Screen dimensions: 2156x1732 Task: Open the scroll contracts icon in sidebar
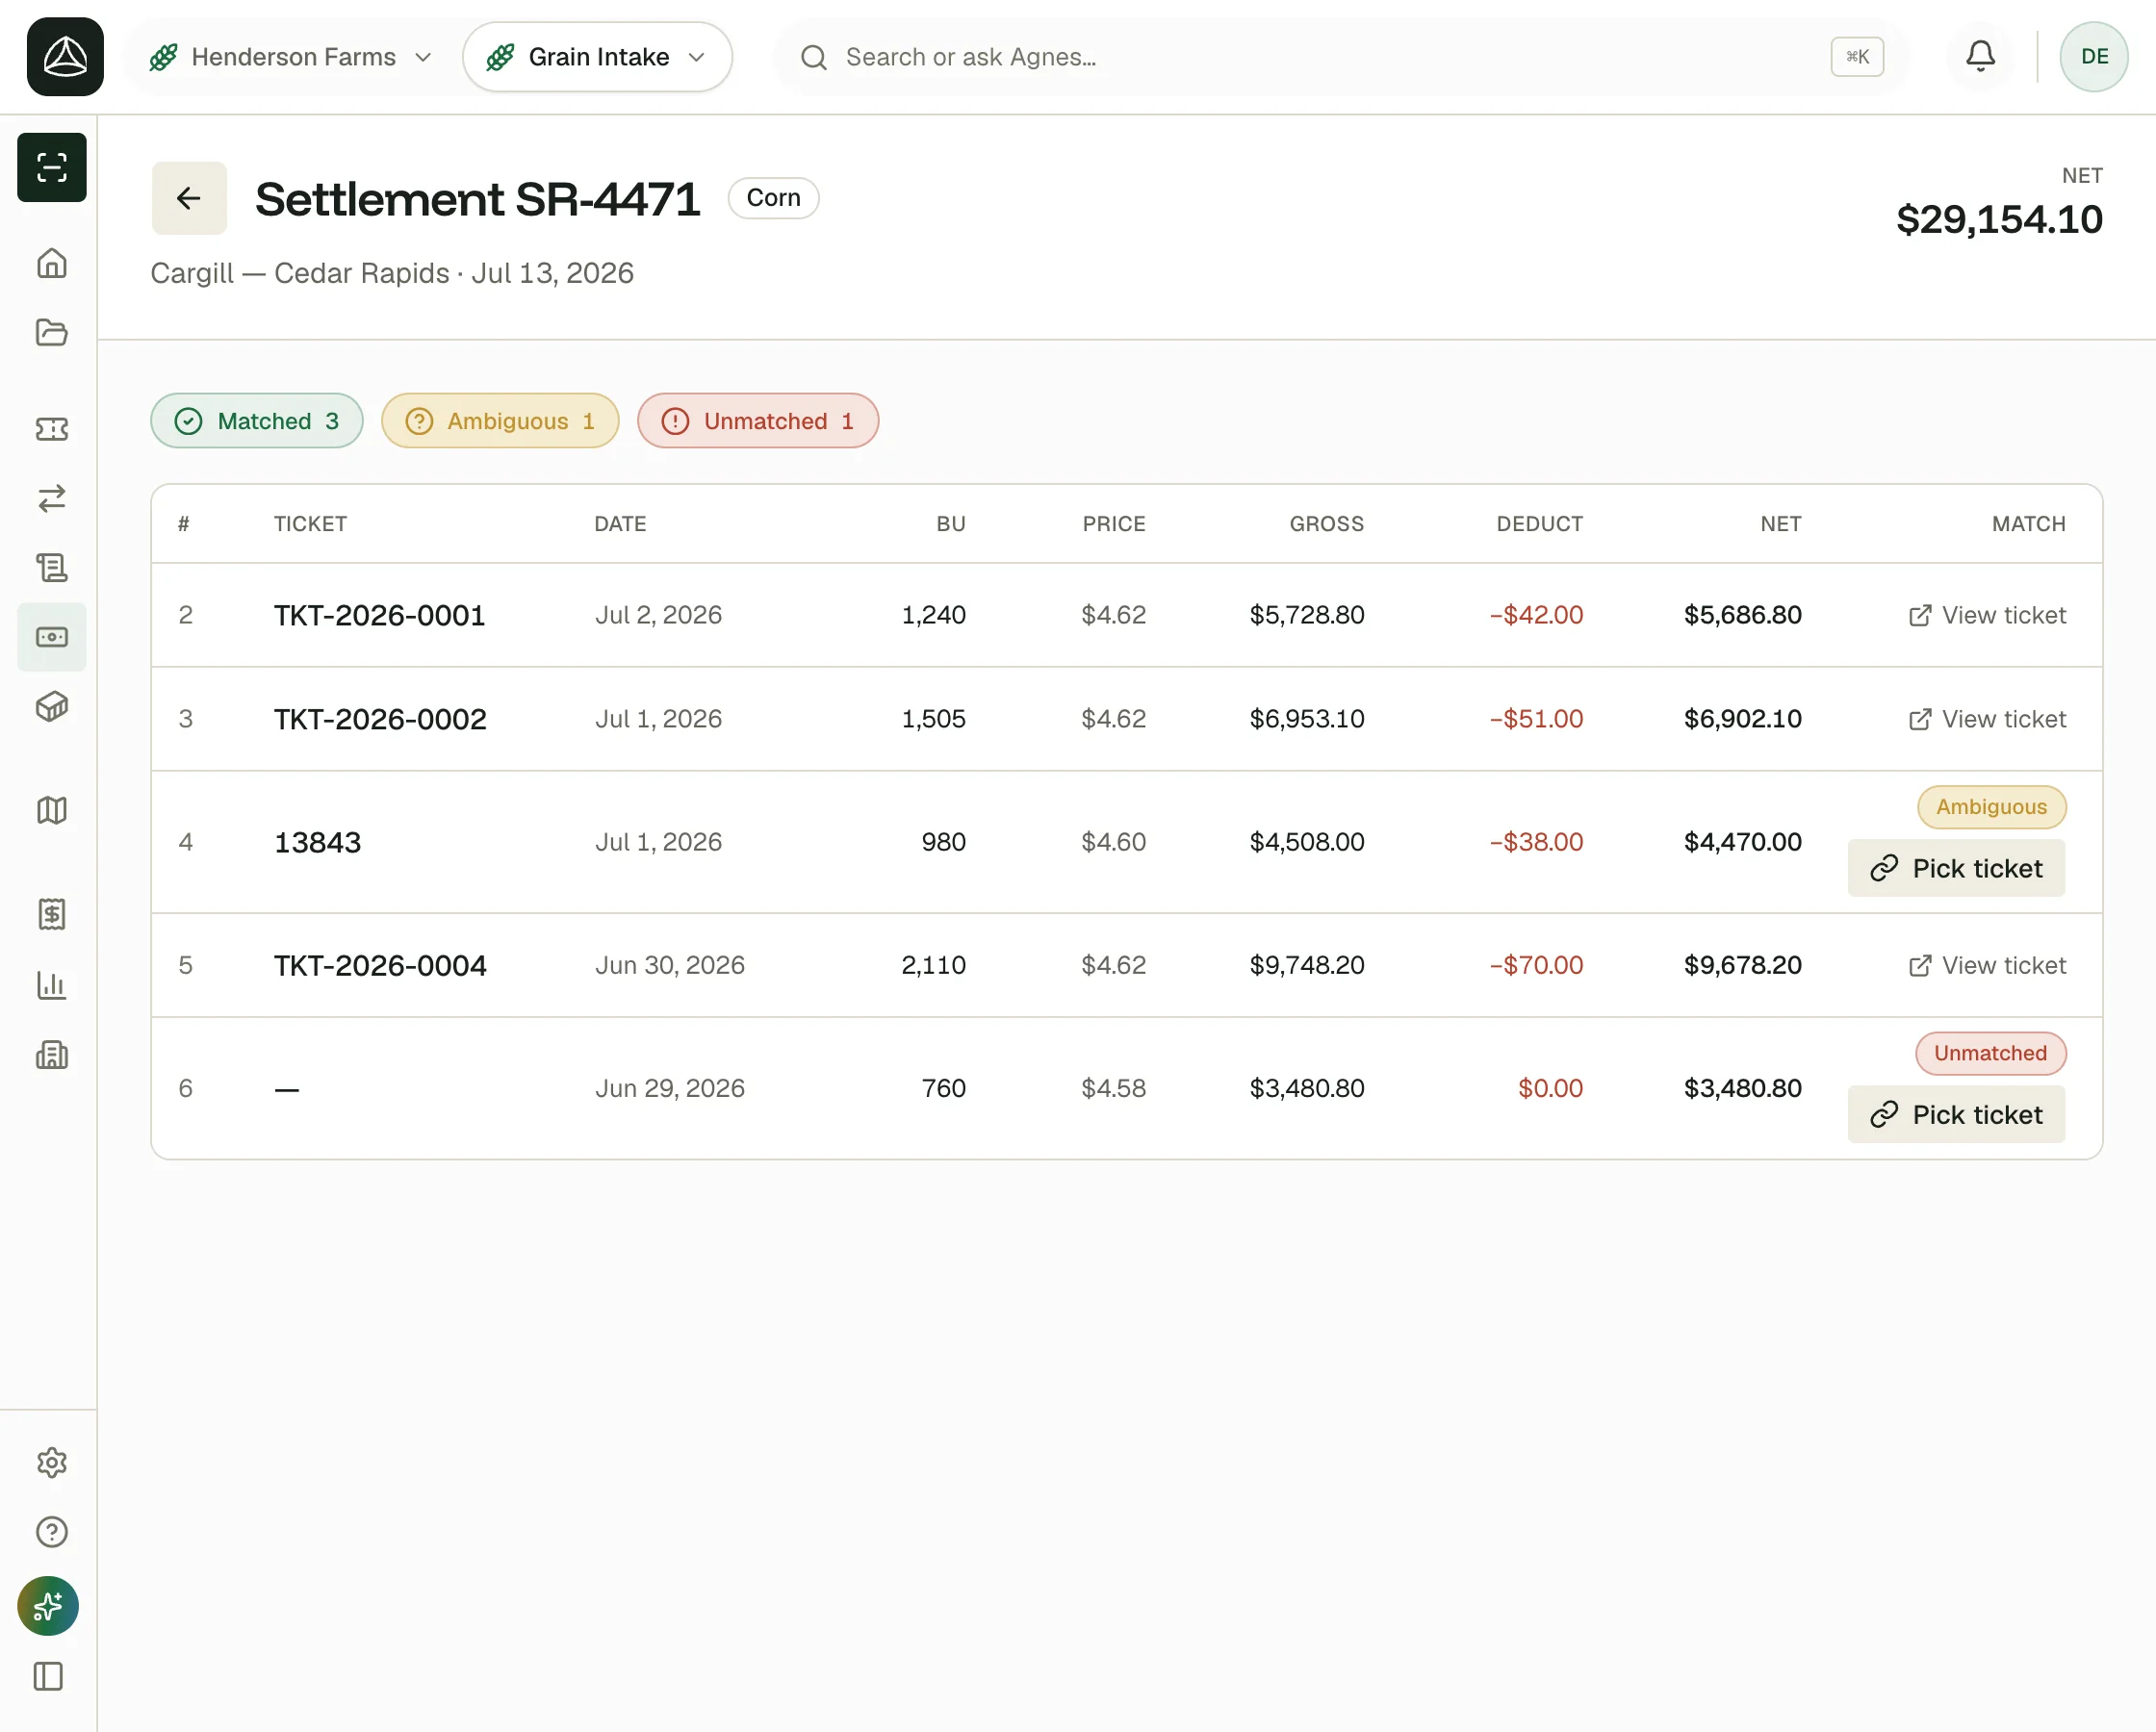click(x=52, y=568)
